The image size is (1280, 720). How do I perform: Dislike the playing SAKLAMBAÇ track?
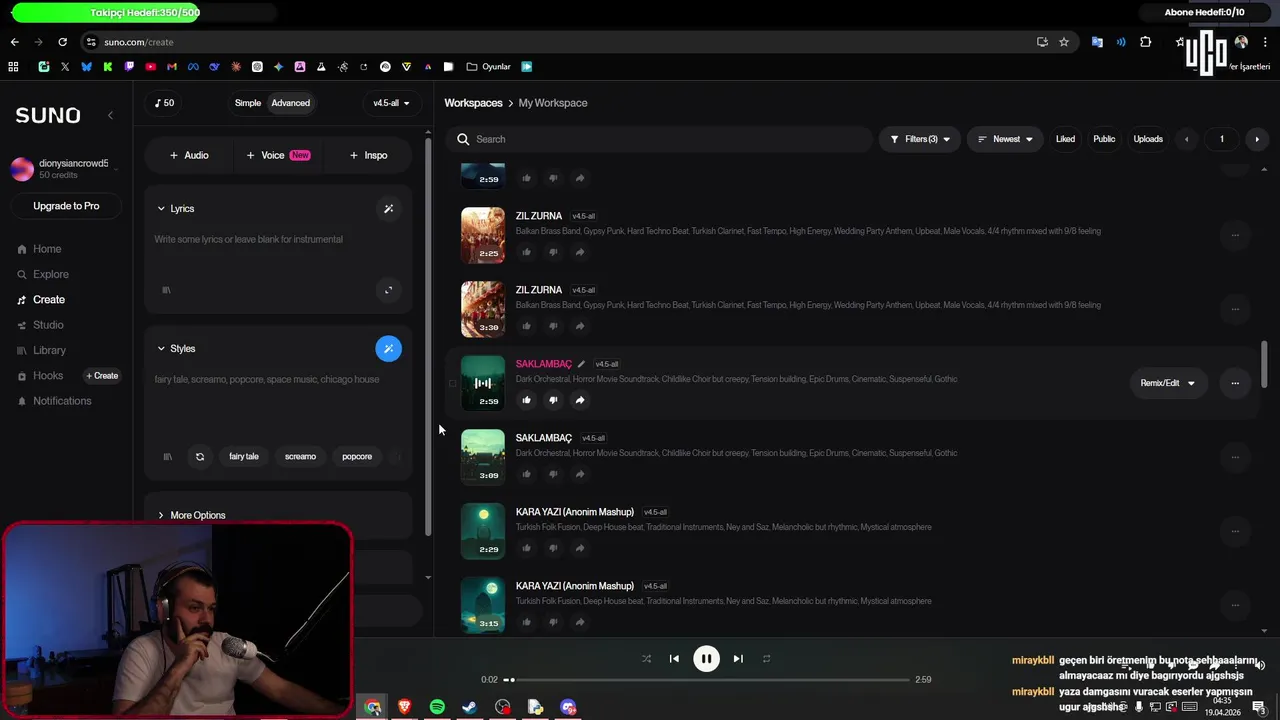coord(553,400)
